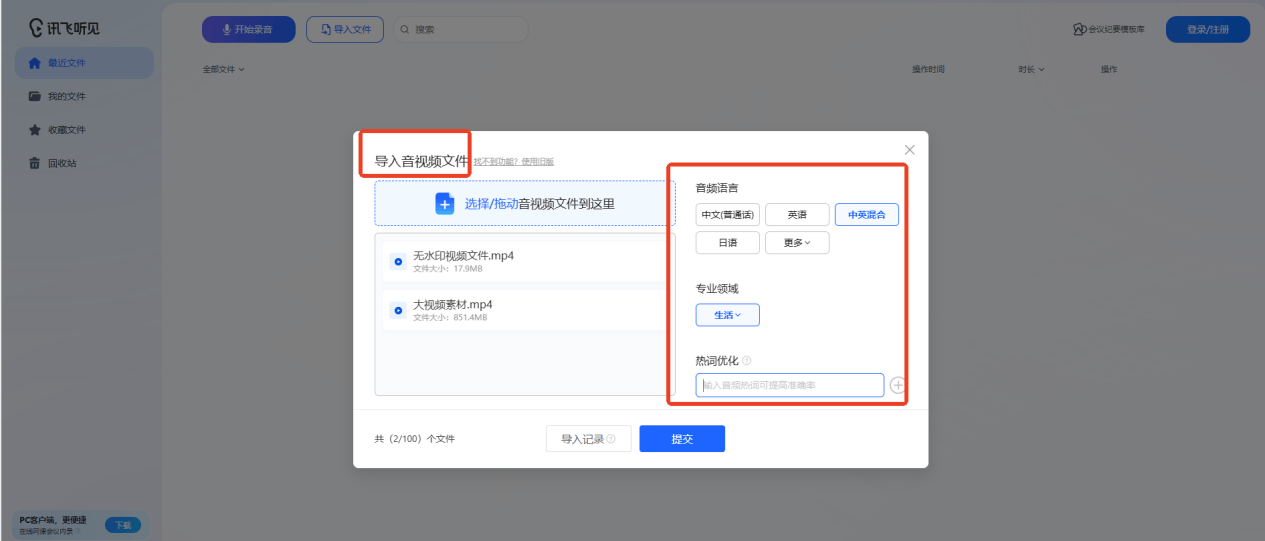Expand the 更多 languages dropdown

(797, 243)
